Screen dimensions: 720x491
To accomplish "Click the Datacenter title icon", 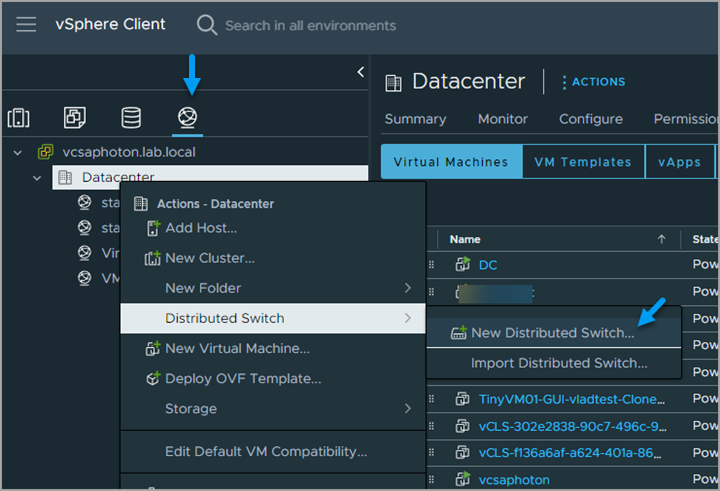I will tap(394, 83).
